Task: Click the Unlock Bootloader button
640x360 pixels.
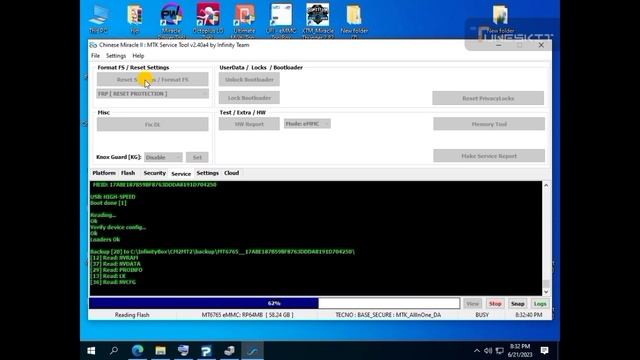Action: [249, 80]
